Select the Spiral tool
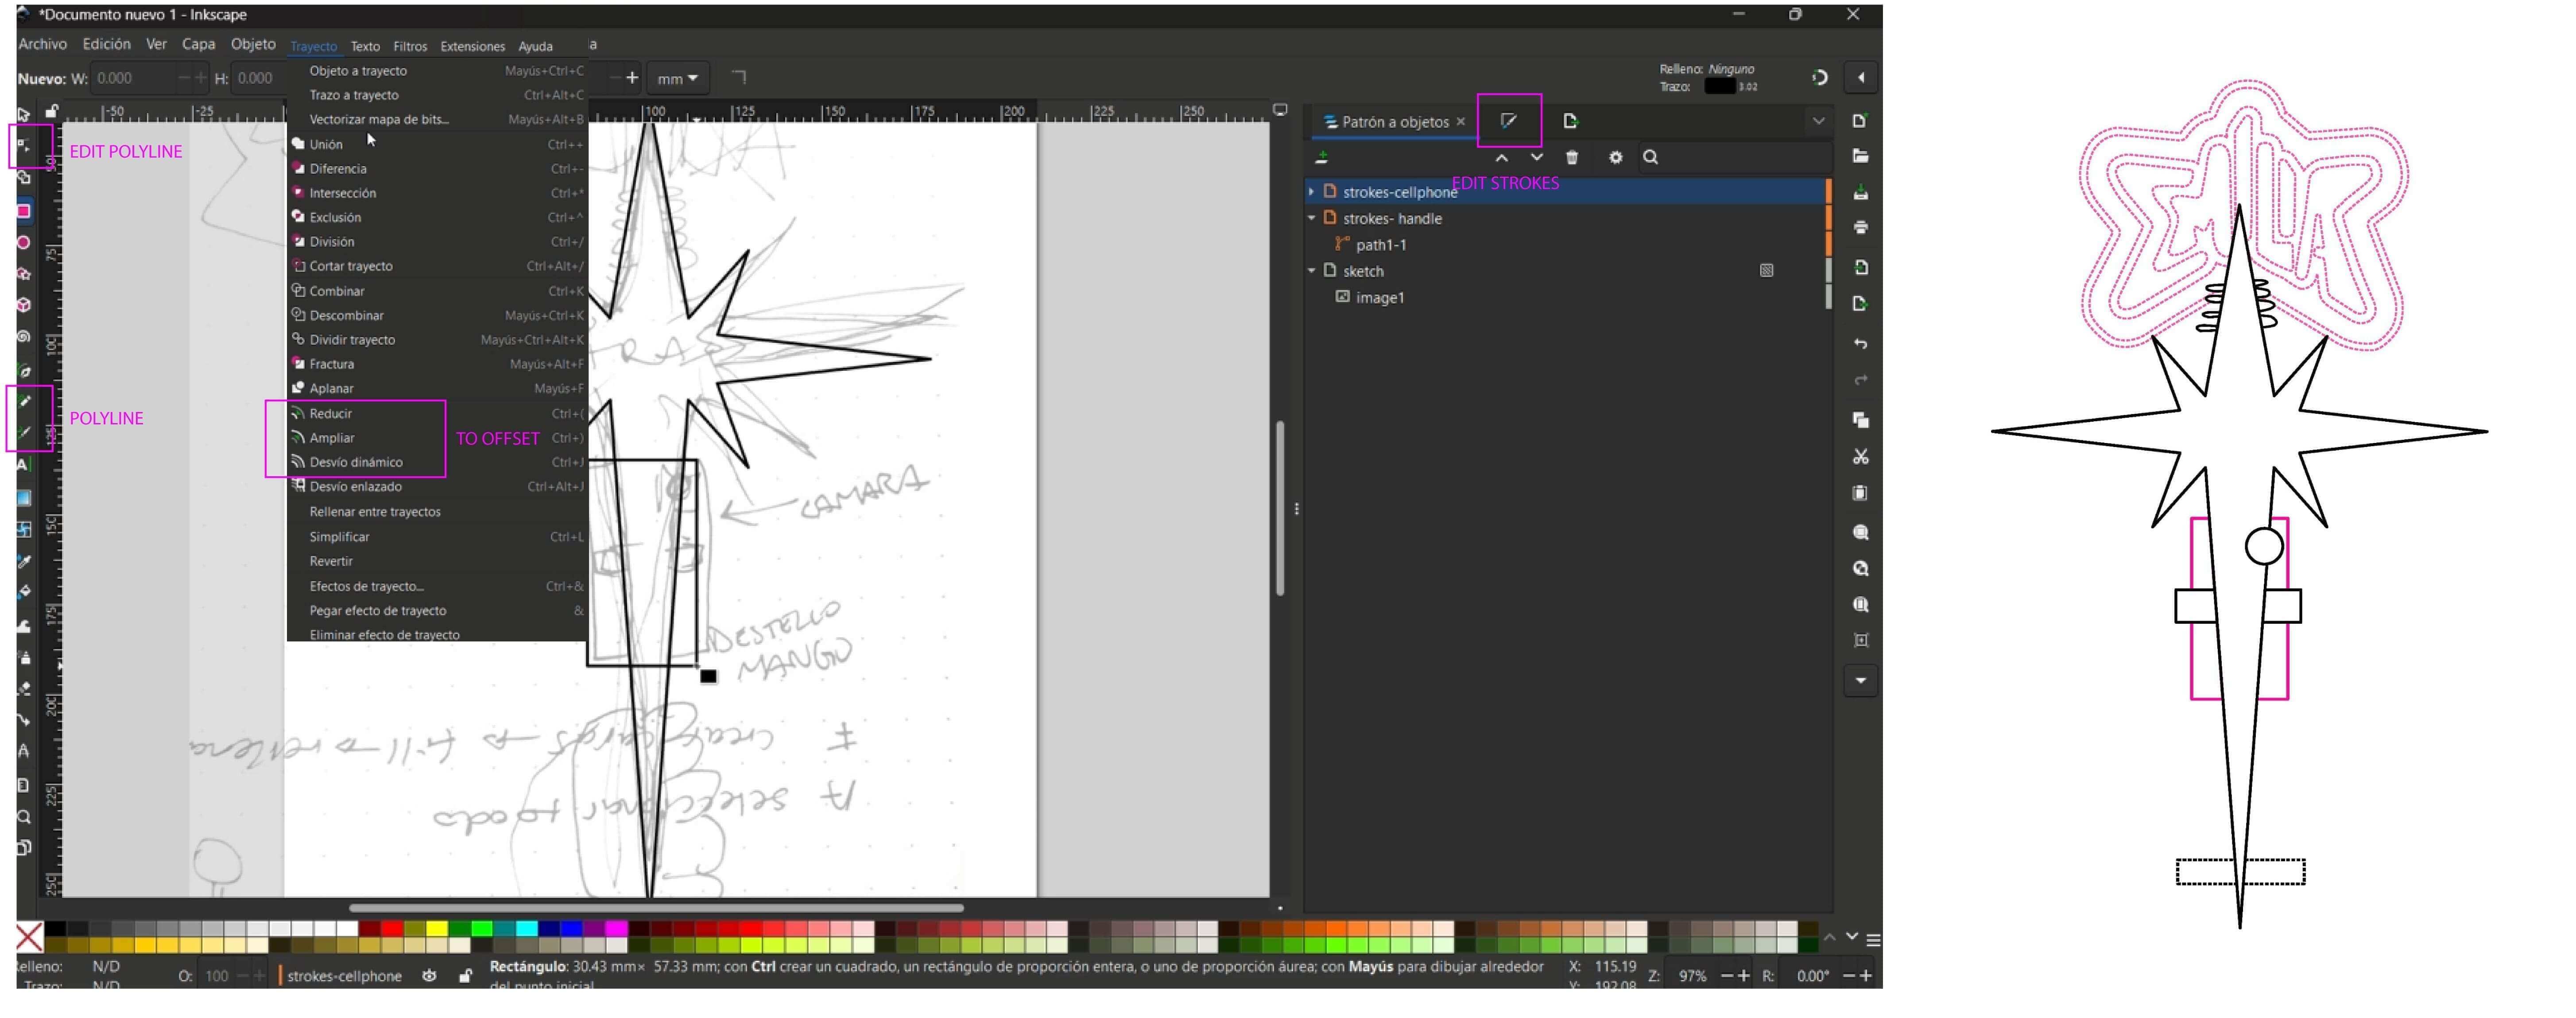This screenshot has height=1018, width=2576. click(x=24, y=337)
